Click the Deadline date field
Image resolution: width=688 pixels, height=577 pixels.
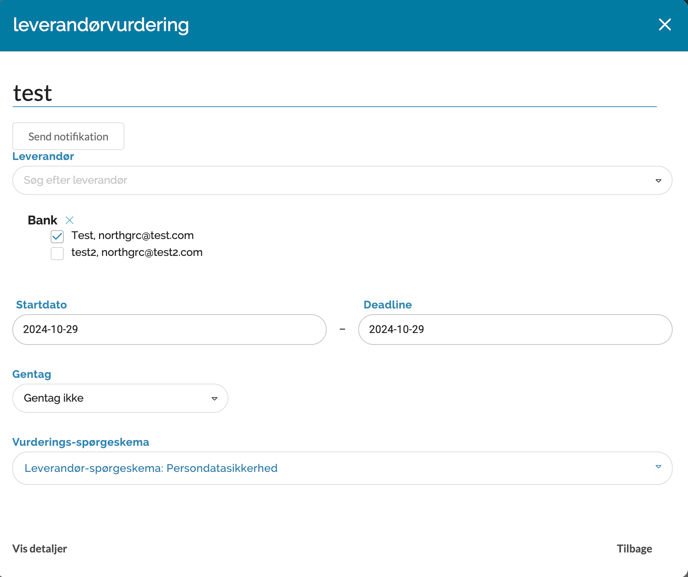[514, 329]
